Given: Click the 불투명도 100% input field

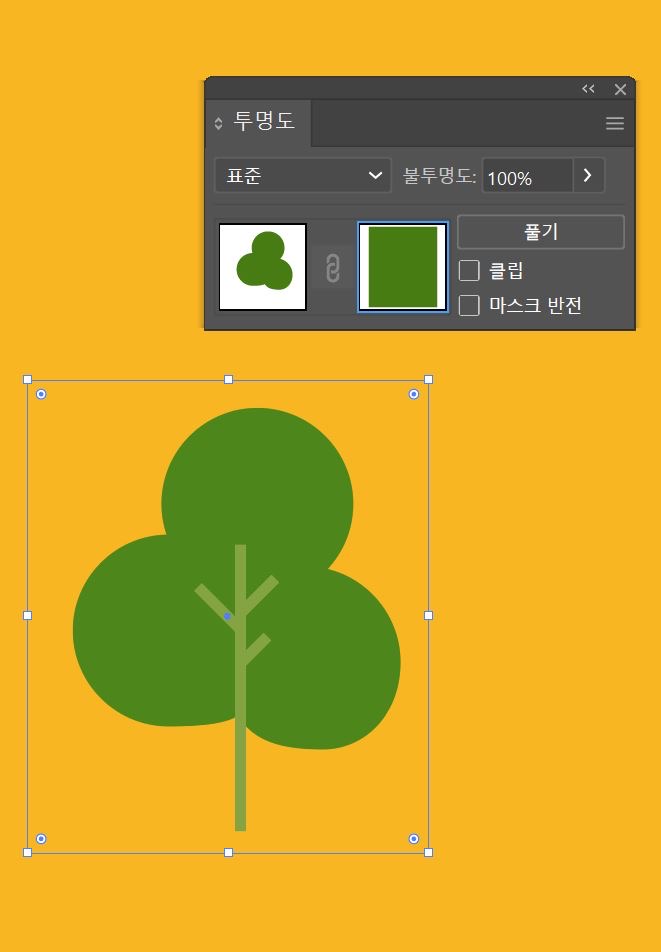Looking at the screenshot, I should click(x=527, y=177).
